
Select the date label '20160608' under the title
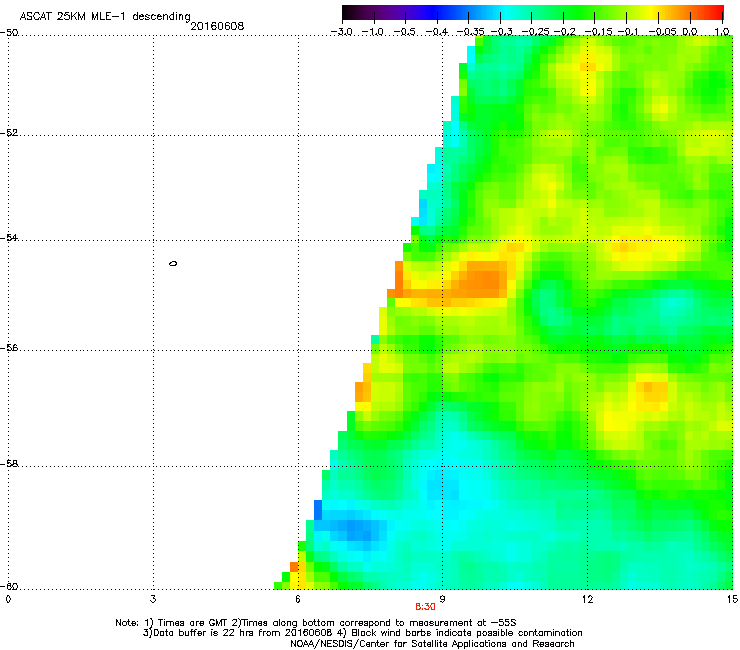[217, 26]
